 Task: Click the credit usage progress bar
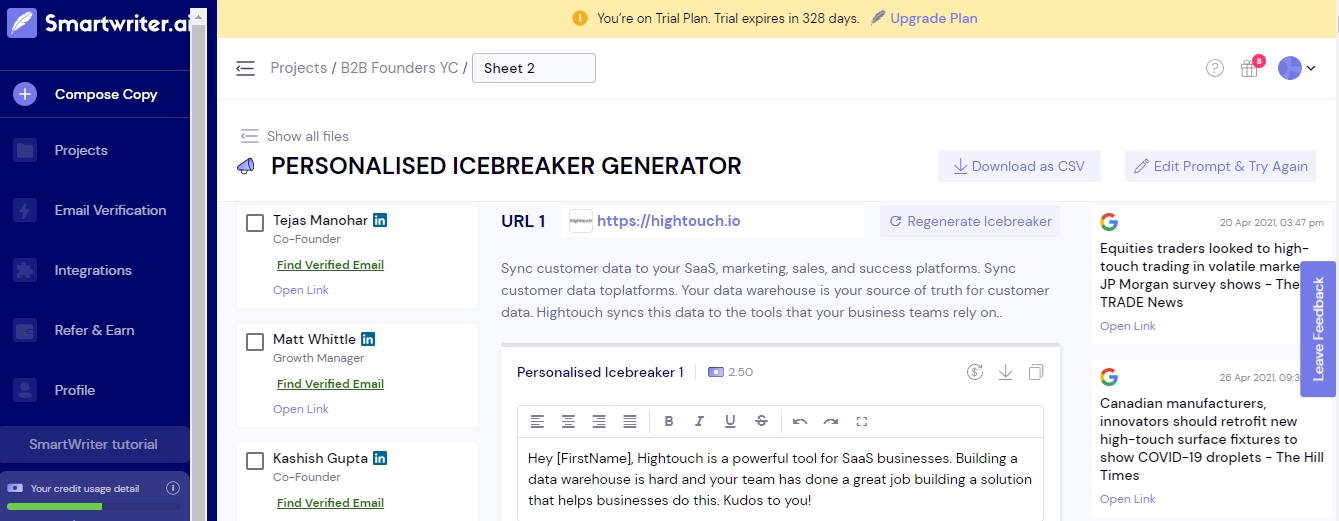pos(94,507)
